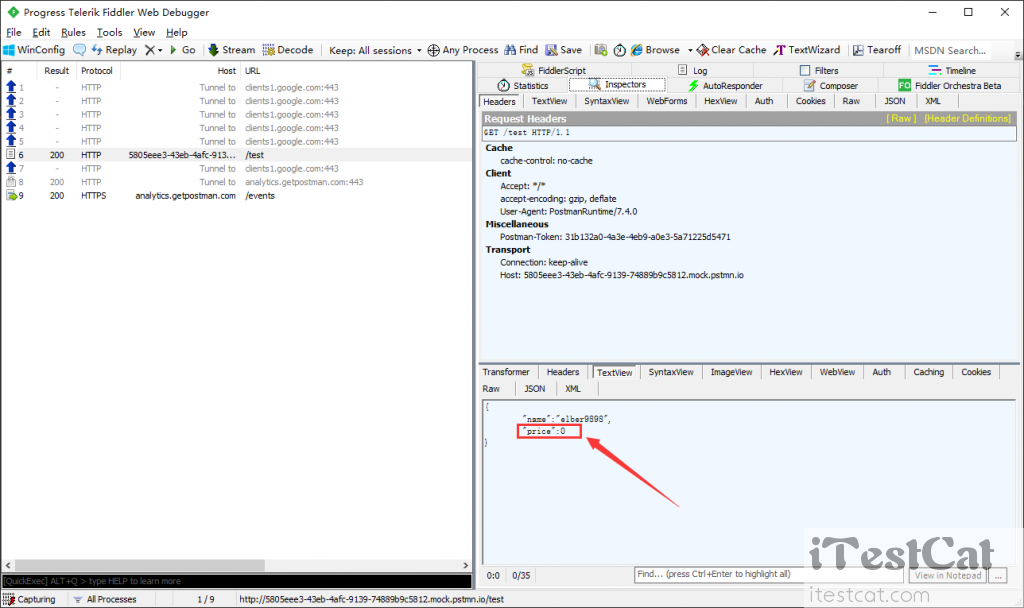This screenshot has height=608, width=1024.
Task: Open the Filters tab
Action: tap(819, 71)
